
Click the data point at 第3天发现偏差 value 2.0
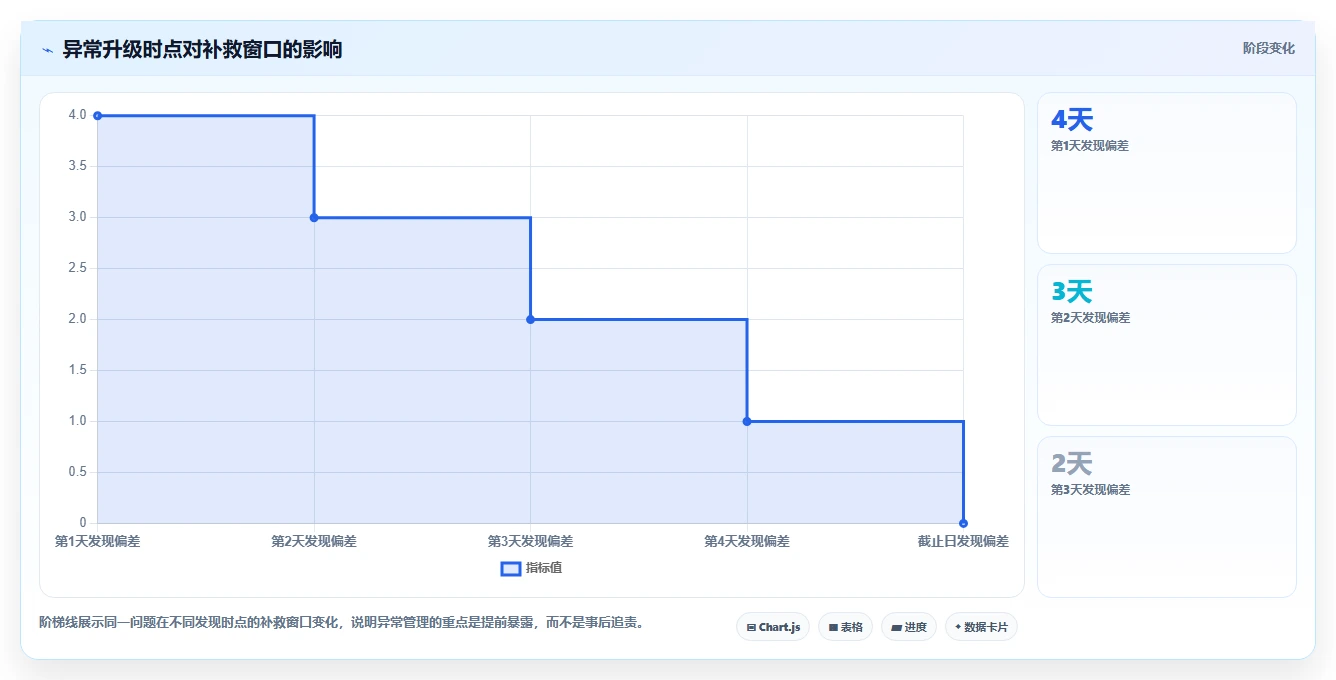pyautogui.click(x=530, y=319)
